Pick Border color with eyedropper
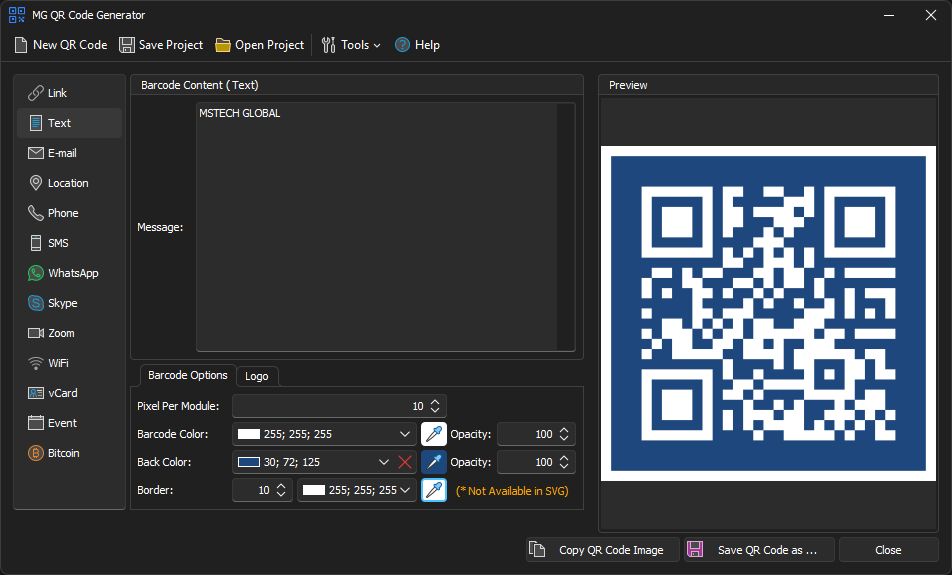Image resolution: width=952 pixels, height=575 pixels. click(x=434, y=490)
